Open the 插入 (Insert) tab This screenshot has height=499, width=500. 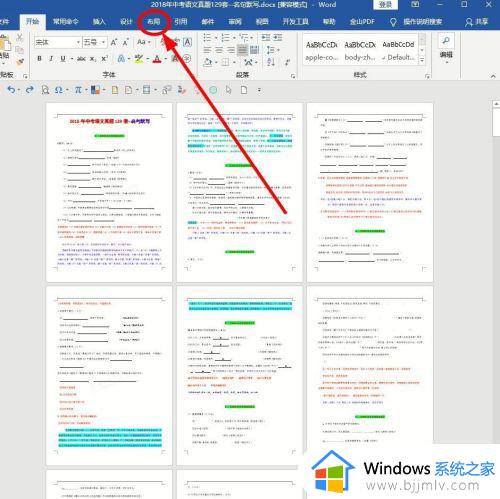pos(99,22)
